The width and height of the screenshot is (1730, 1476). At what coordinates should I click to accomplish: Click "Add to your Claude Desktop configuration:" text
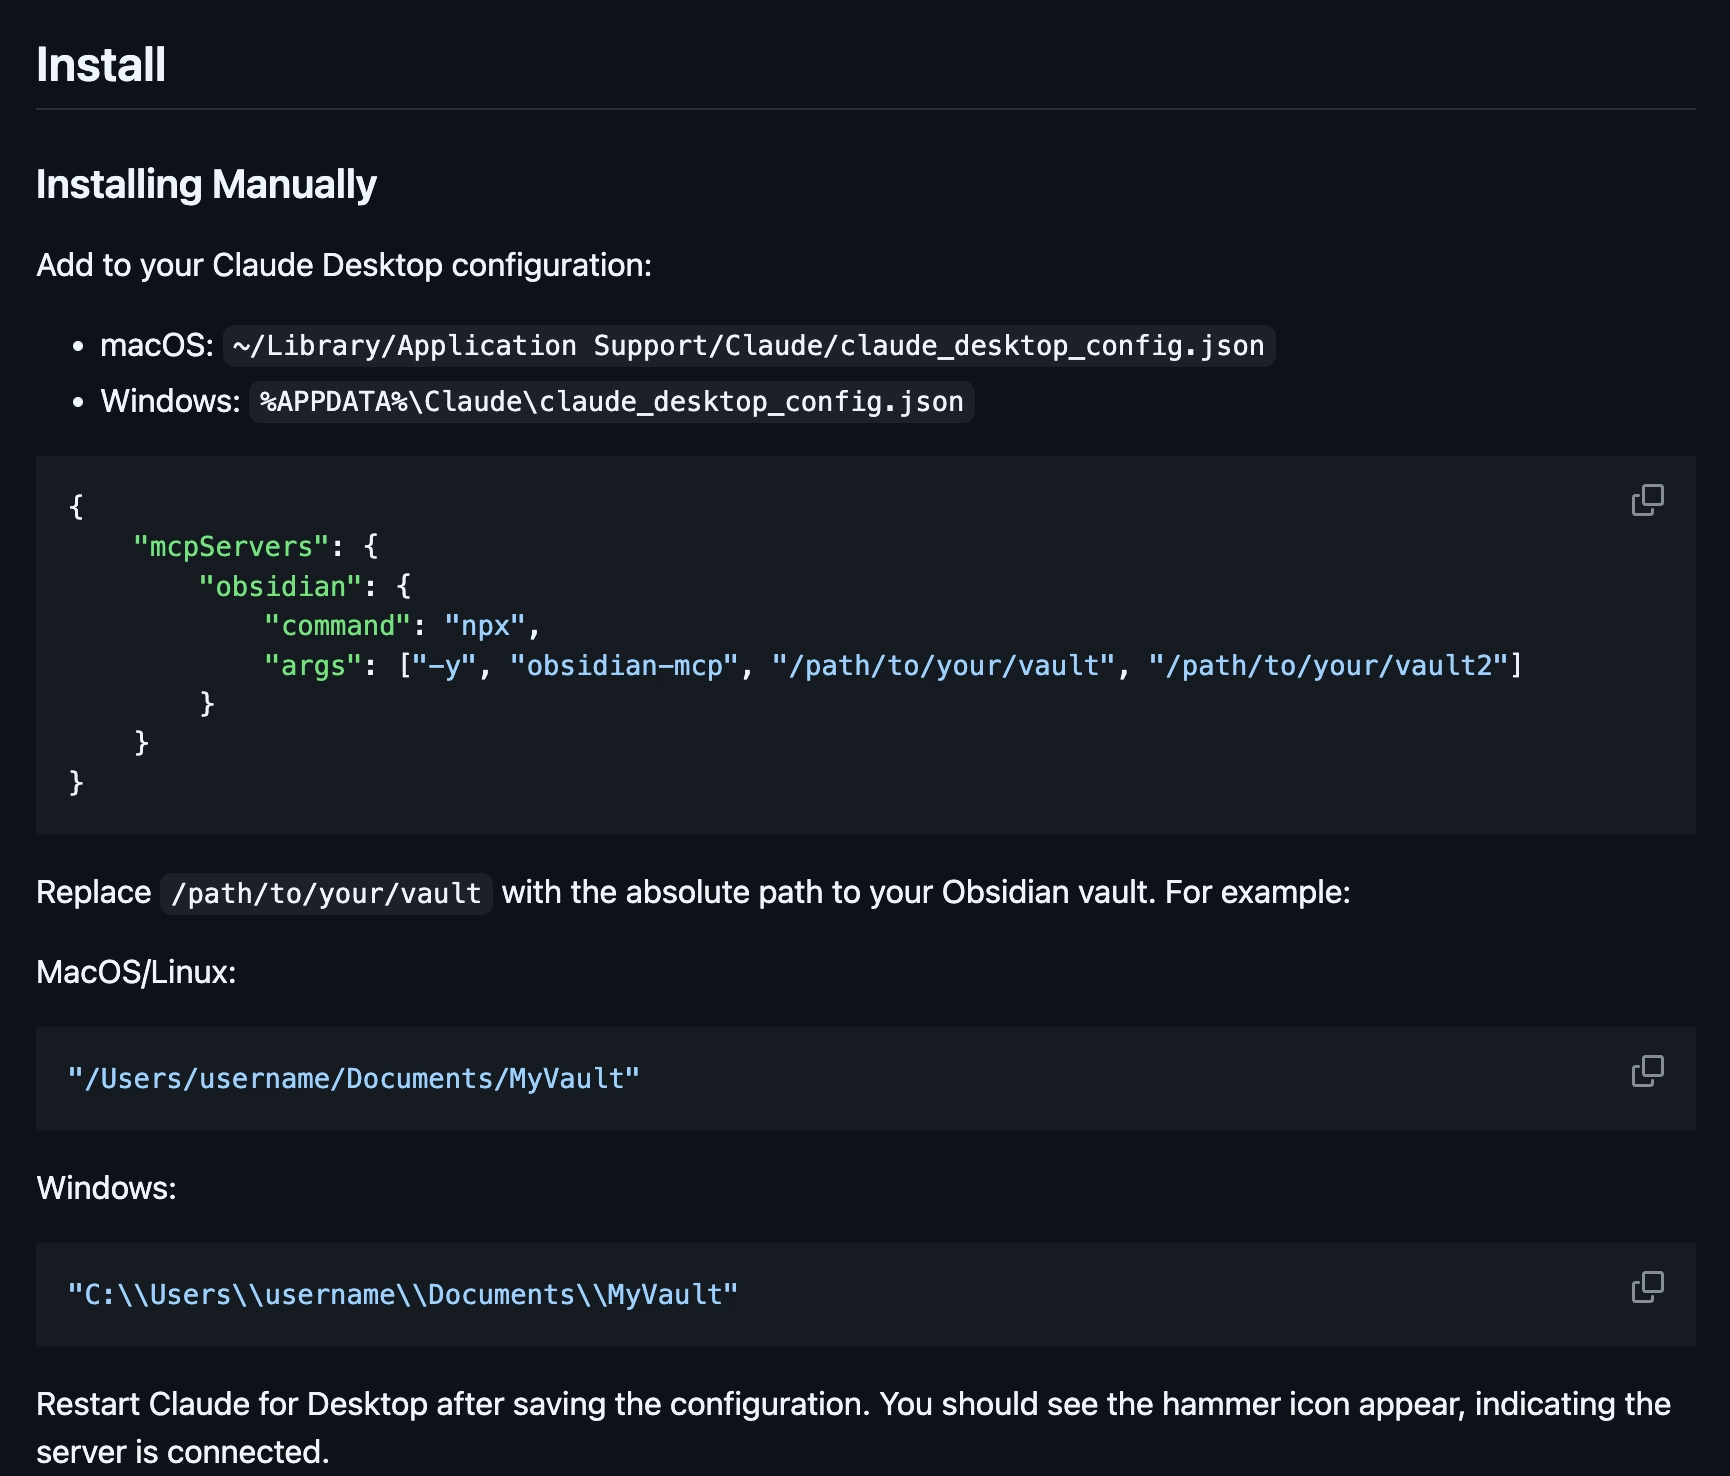click(344, 265)
